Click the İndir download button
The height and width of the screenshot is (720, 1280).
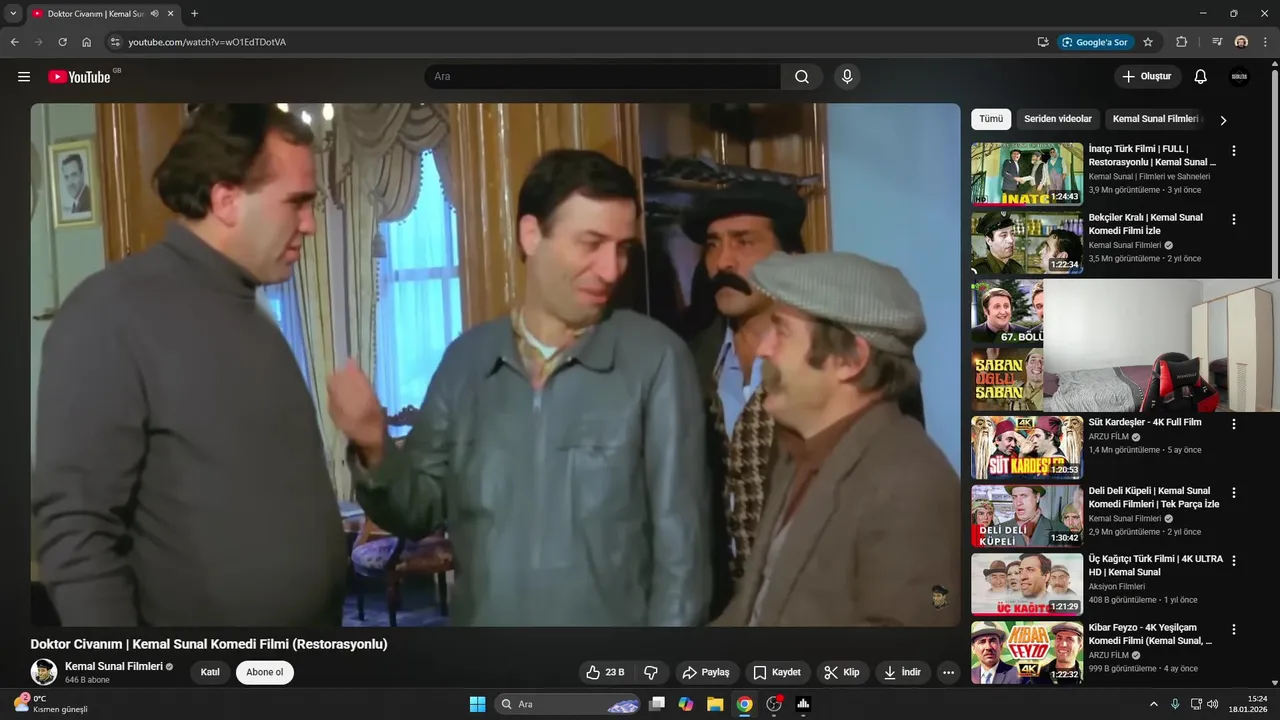click(902, 672)
